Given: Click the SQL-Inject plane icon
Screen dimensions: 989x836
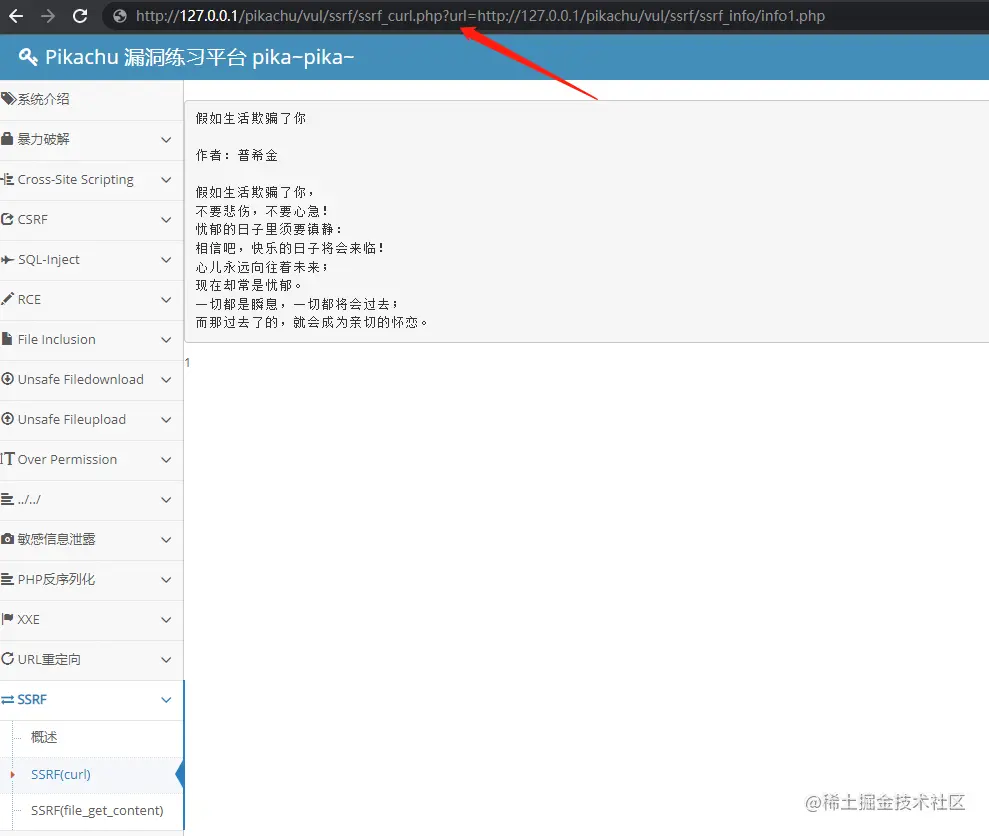Looking at the screenshot, I should 8,259.
